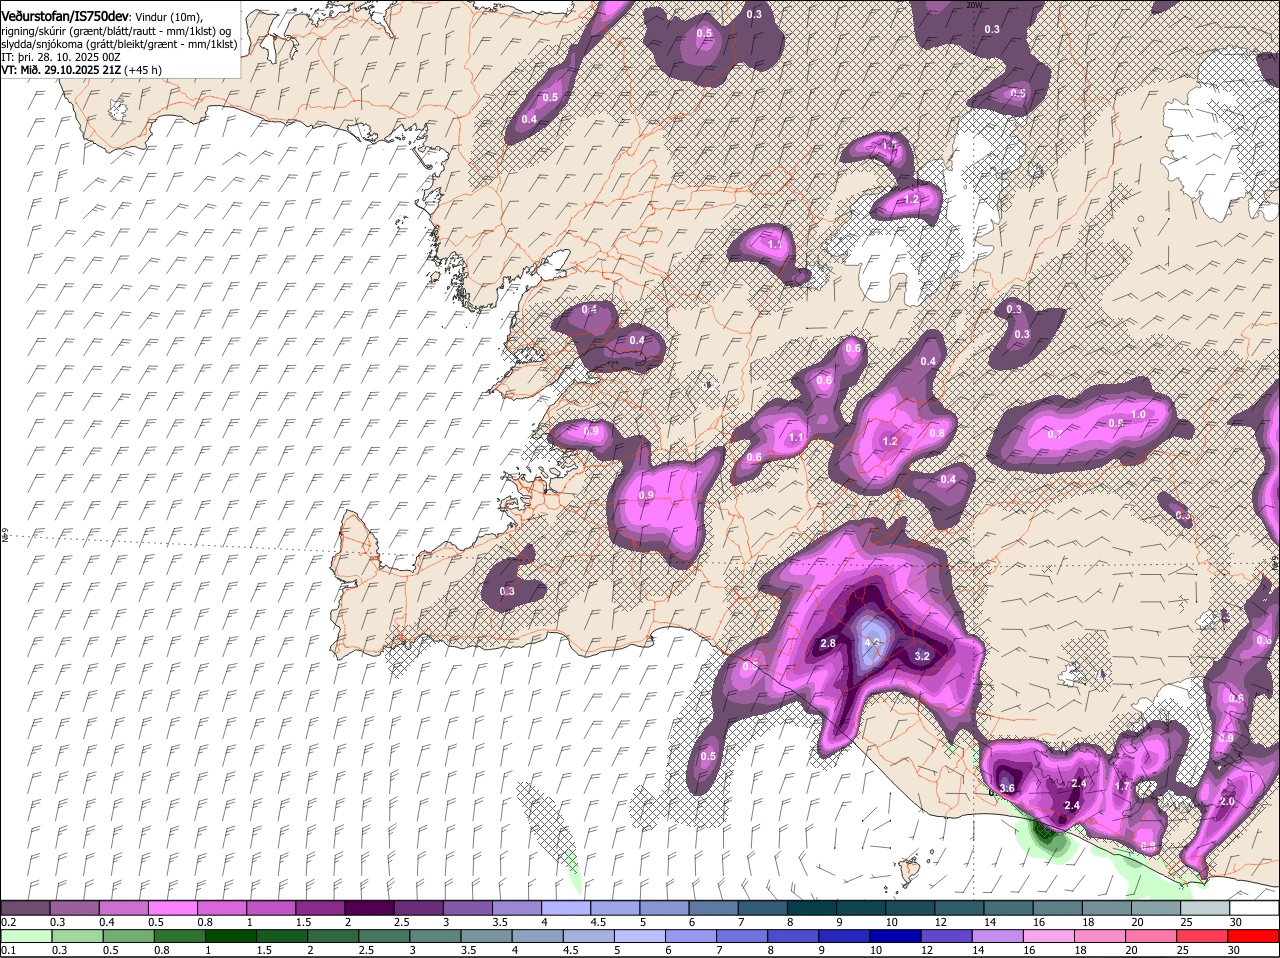Image resolution: width=1280 pixels, height=958 pixels.
Task: Click the 'Veðurstofan/IS750dev' title text
Action: [x=64, y=17]
